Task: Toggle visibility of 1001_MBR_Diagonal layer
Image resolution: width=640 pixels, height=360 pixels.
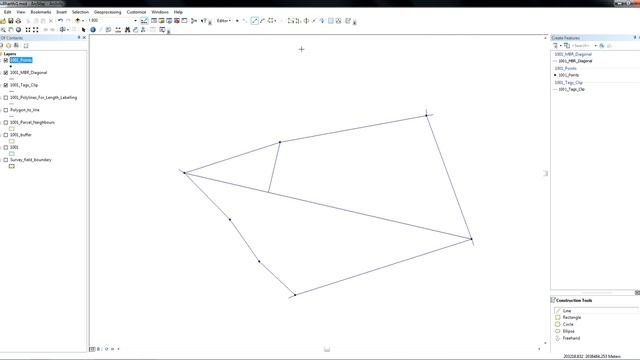Action: click(6, 73)
